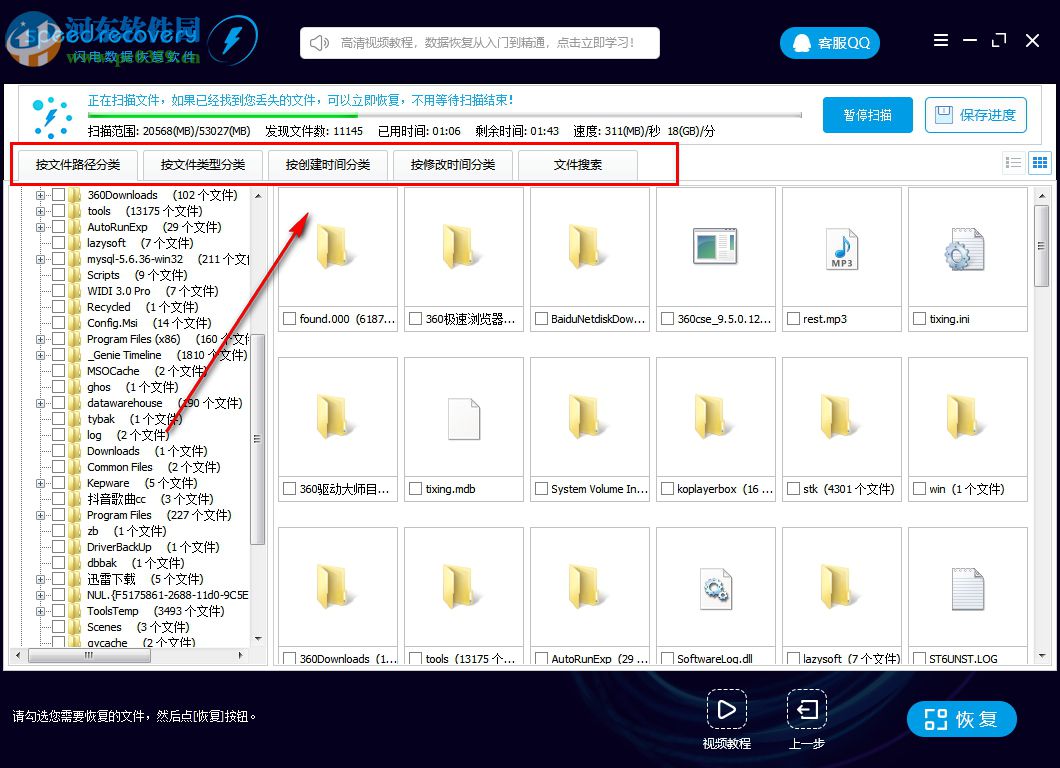
Task: Switch to the 按文件类型分类 tab
Action: [203, 165]
